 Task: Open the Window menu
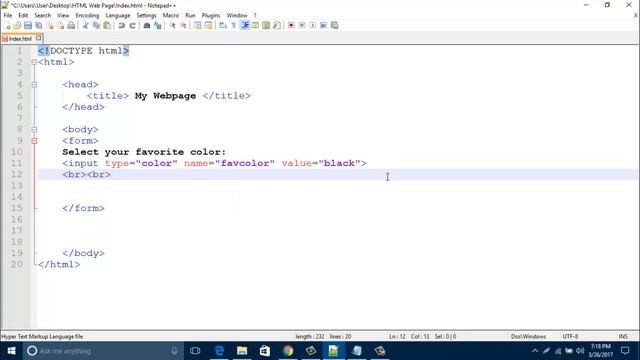coord(237,15)
